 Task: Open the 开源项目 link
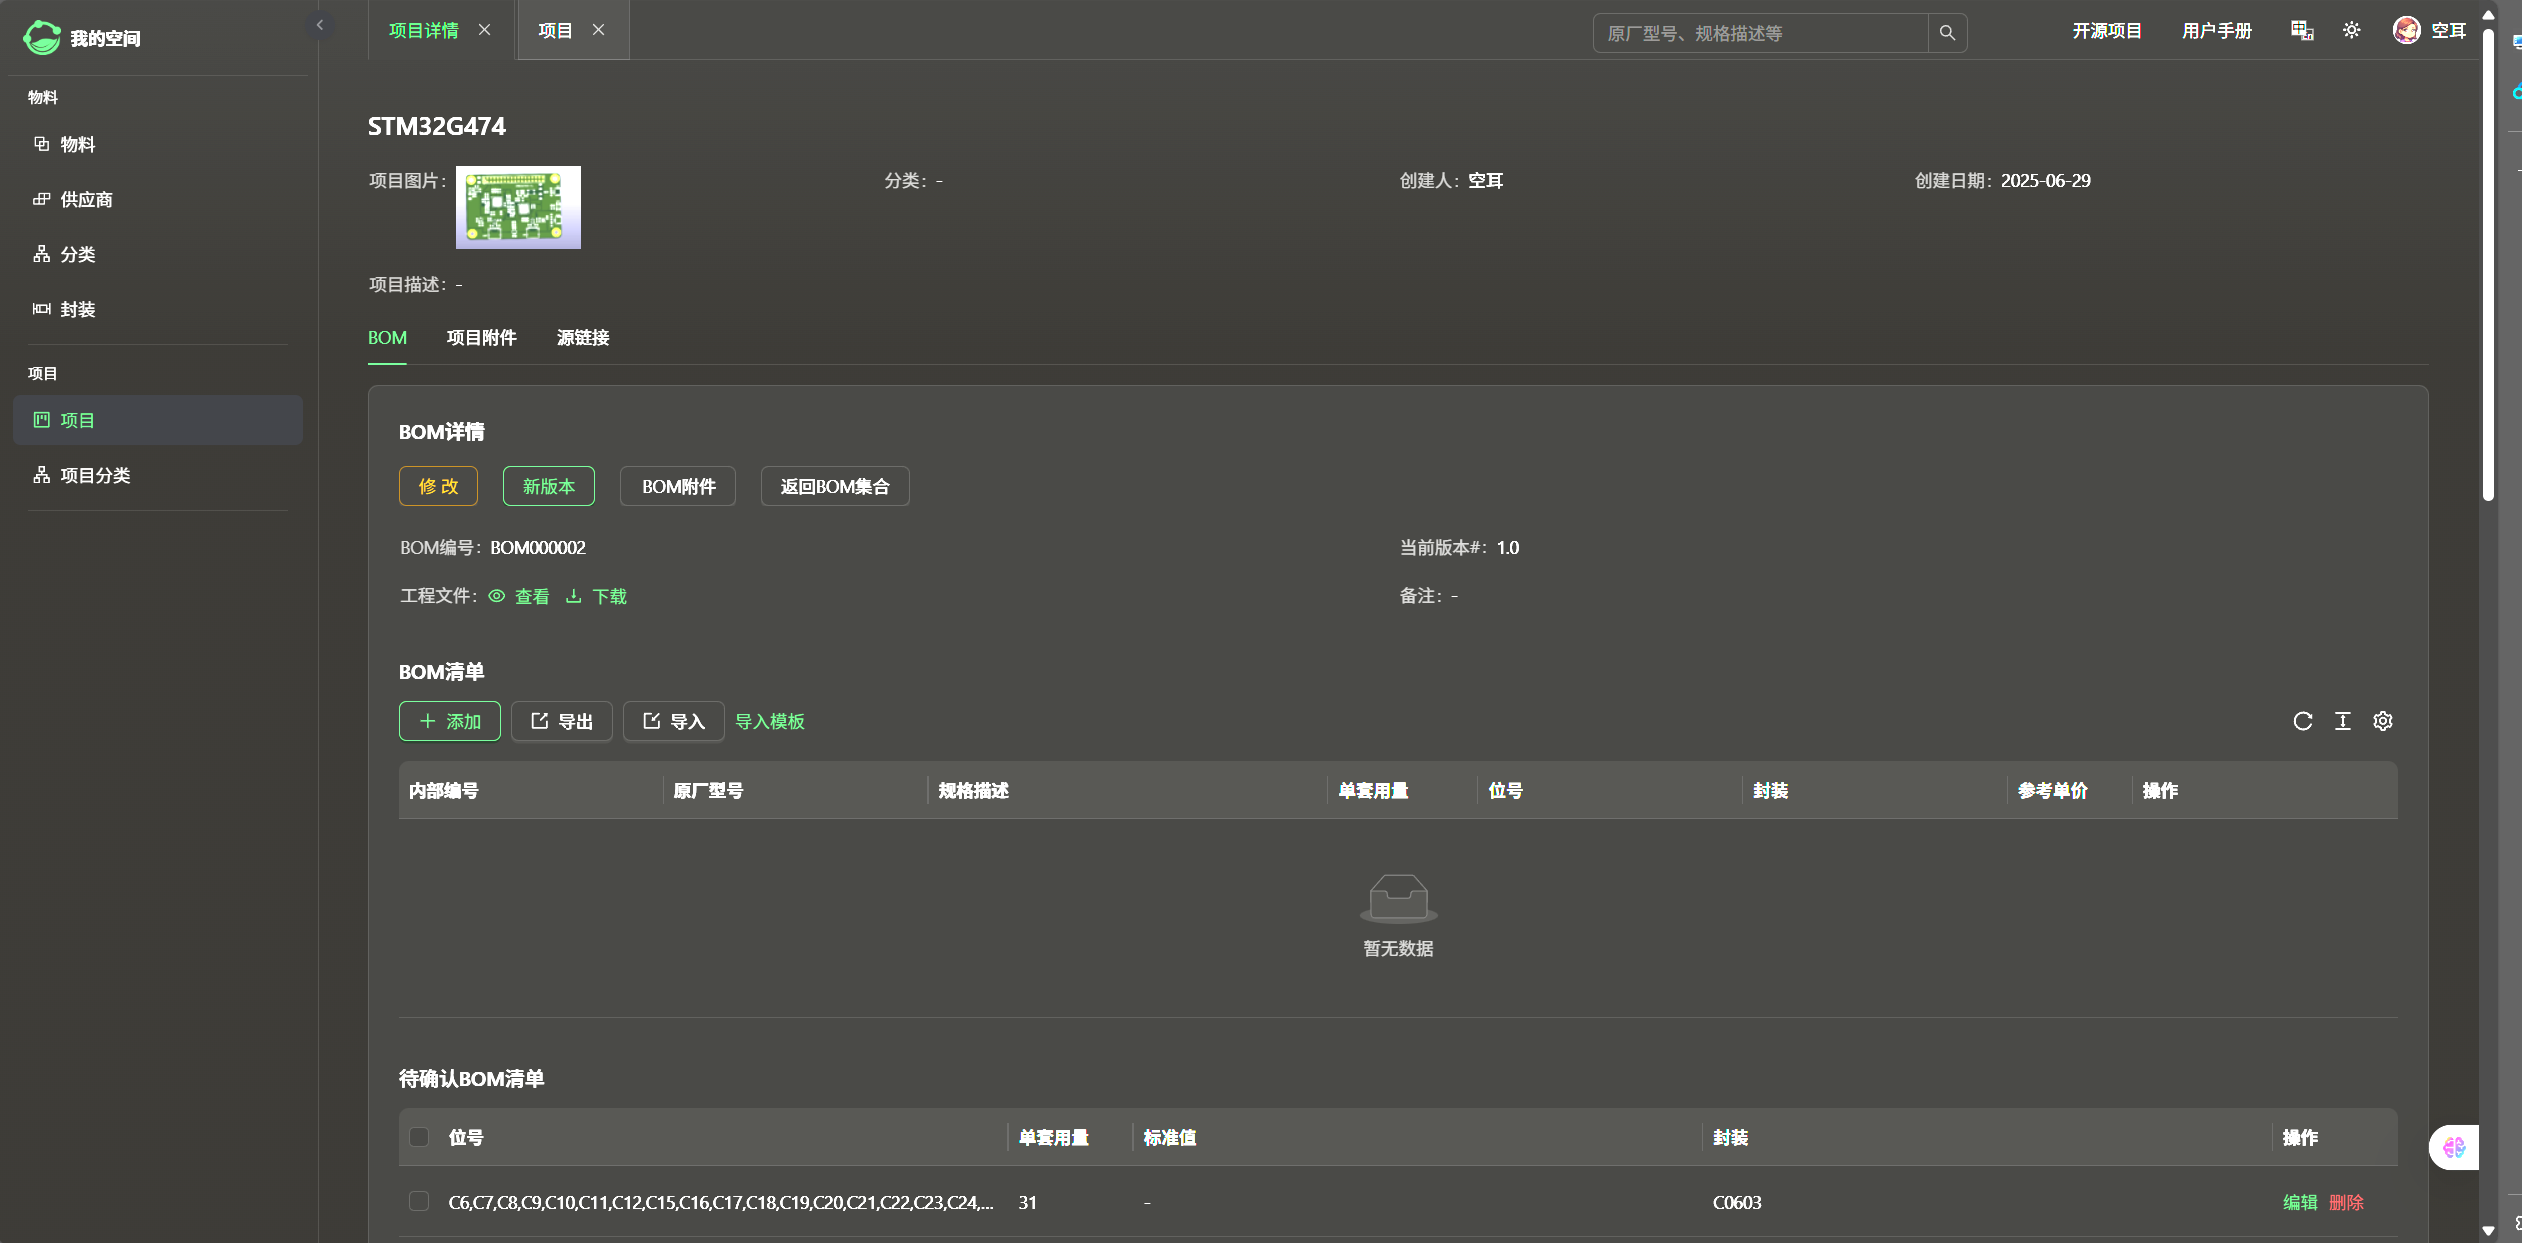2107,31
